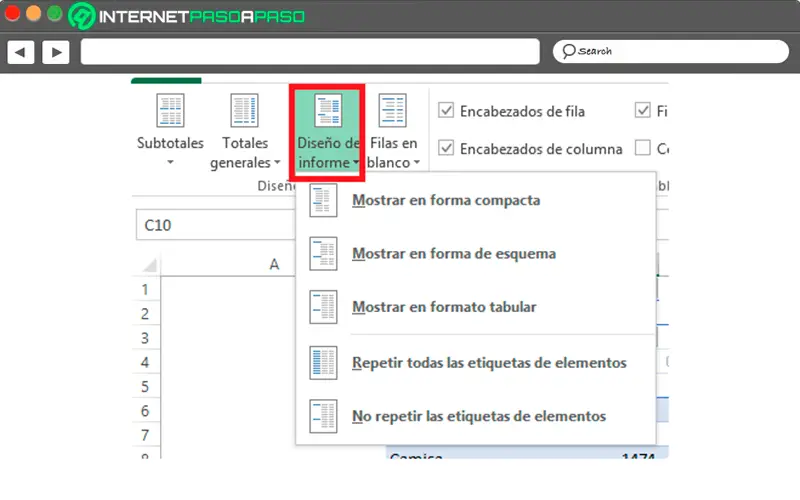Click the tabular format layout icon
The height and width of the screenshot is (500, 800).
(x=323, y=307)
